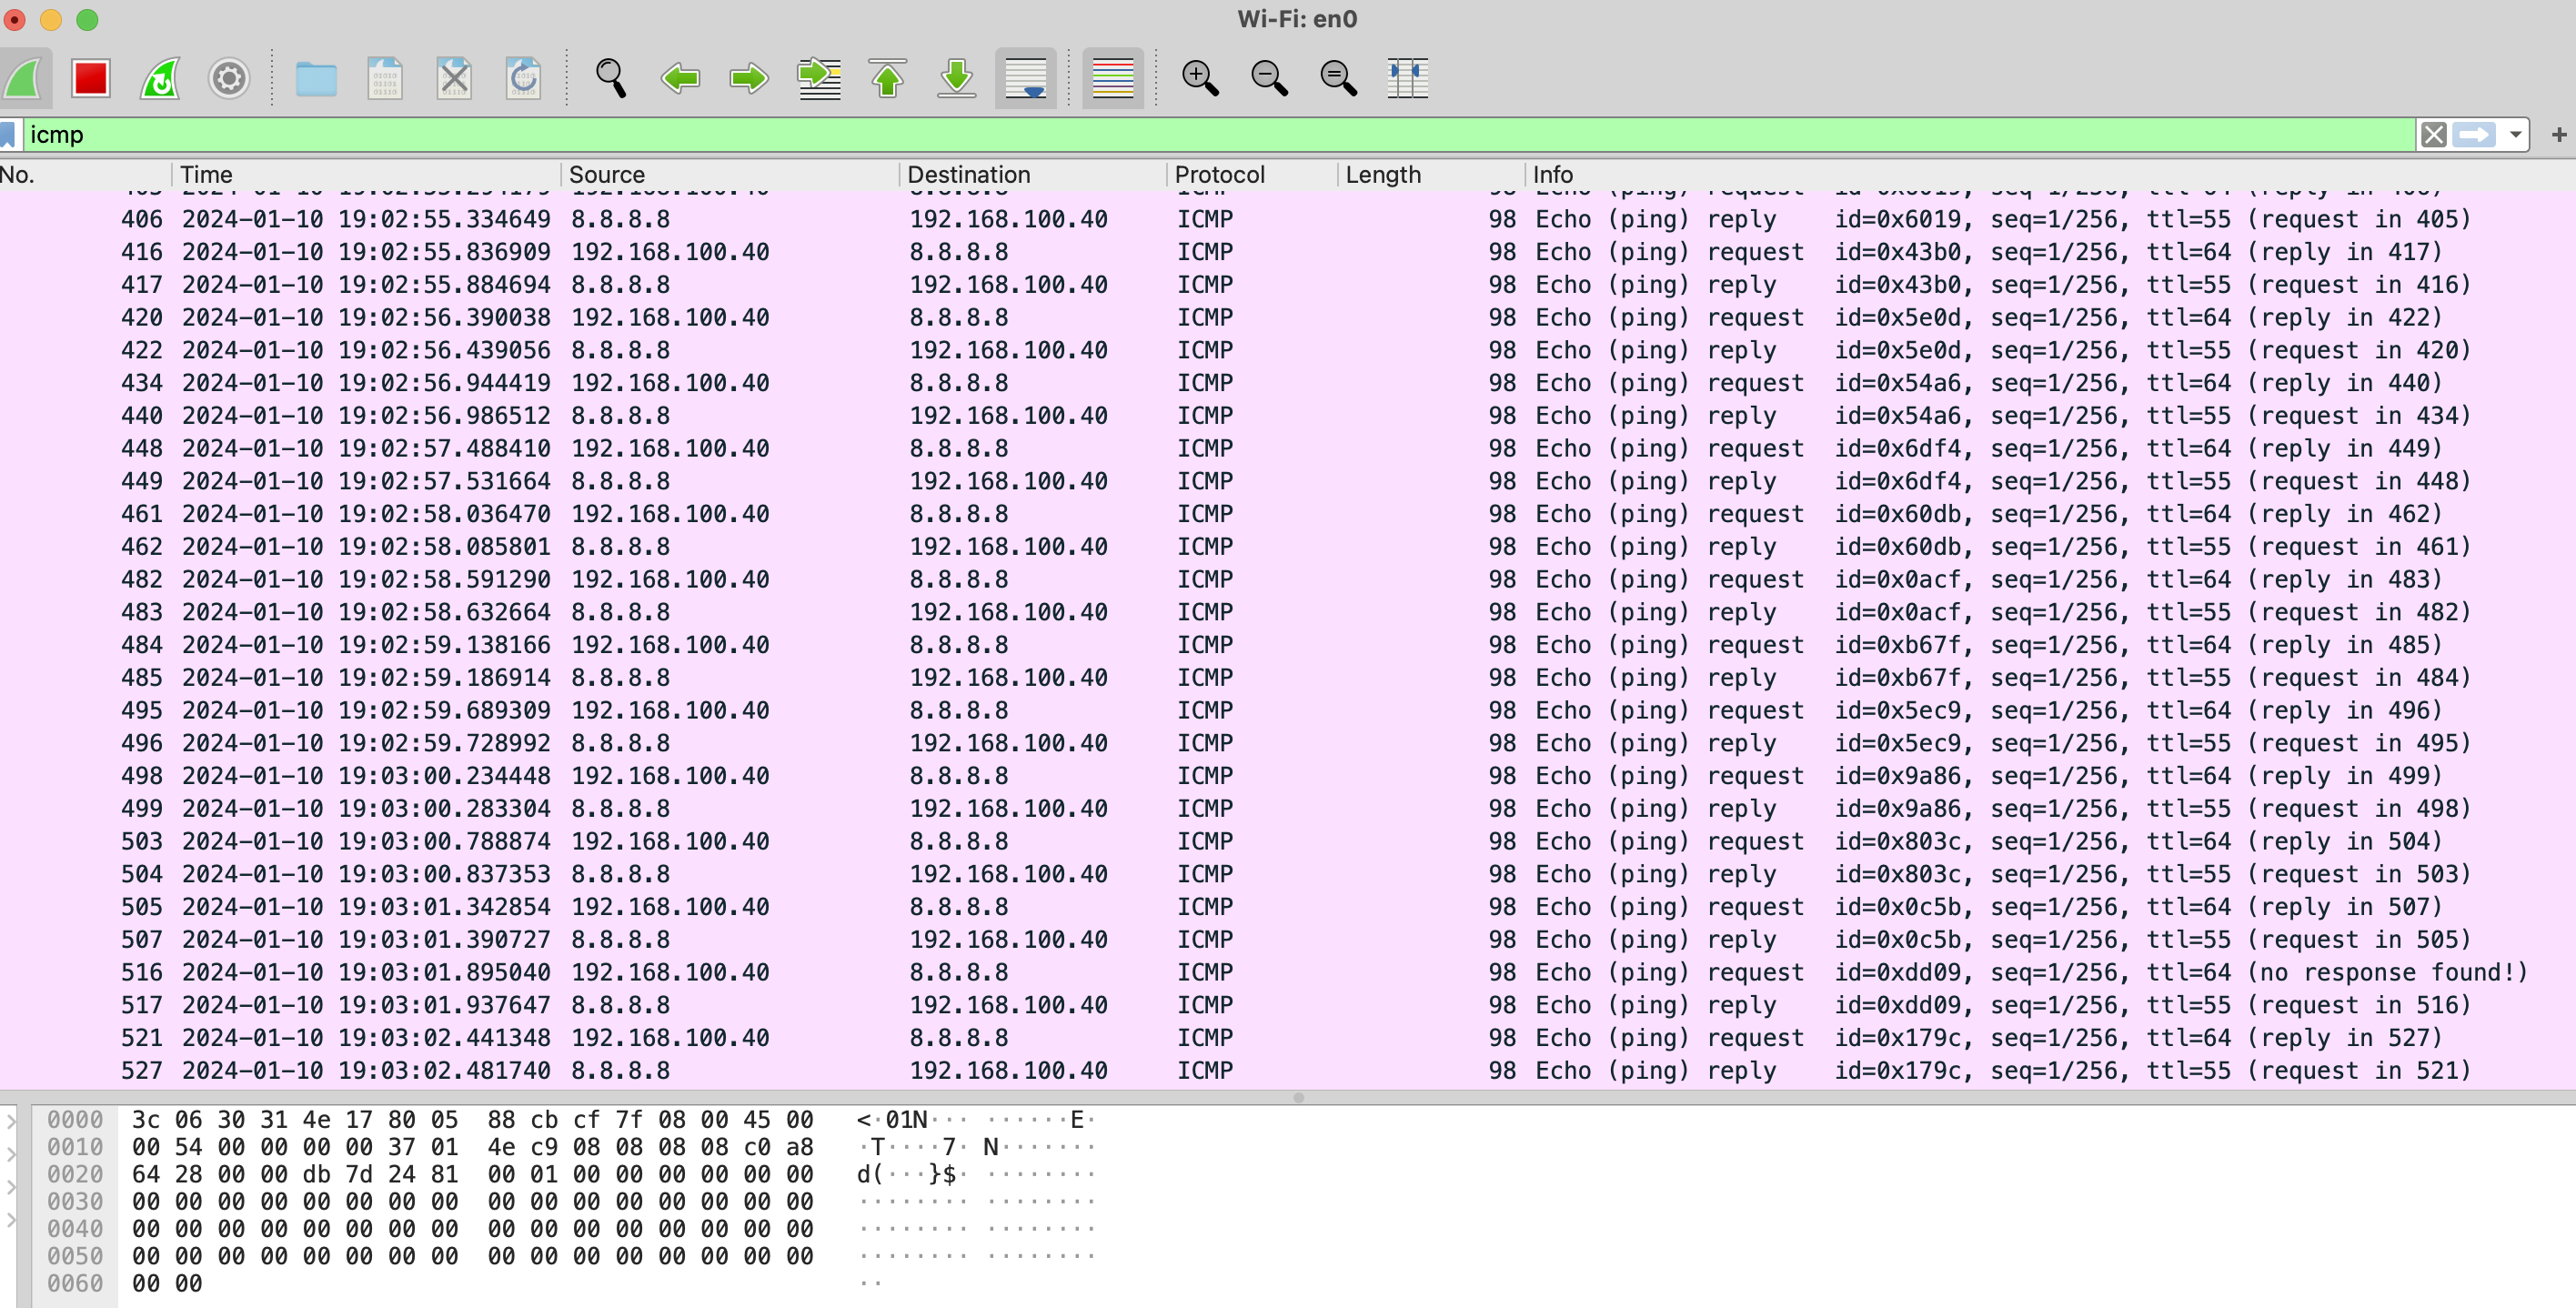2576x1308 pixels.
Task: Apply display filter with the blue arrow button
Action: [x=2474, y=134]
